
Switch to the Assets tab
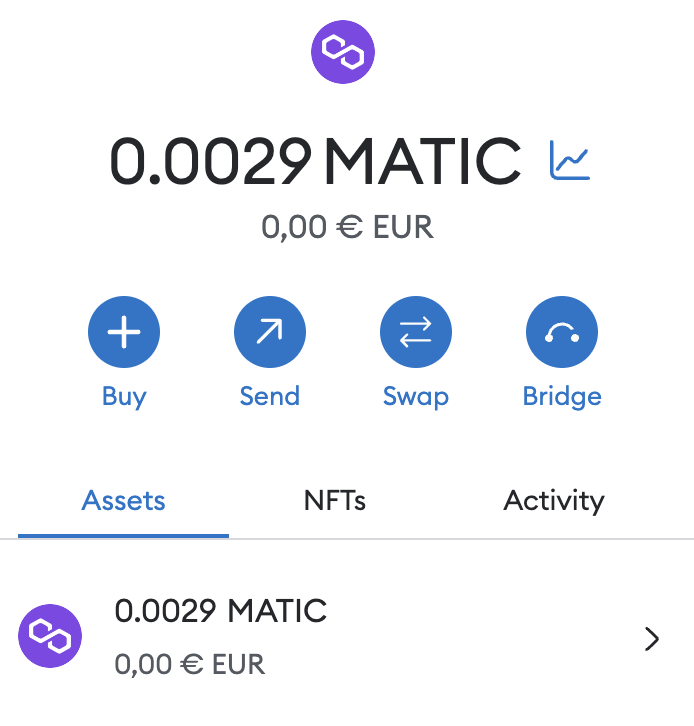point(123,500)
